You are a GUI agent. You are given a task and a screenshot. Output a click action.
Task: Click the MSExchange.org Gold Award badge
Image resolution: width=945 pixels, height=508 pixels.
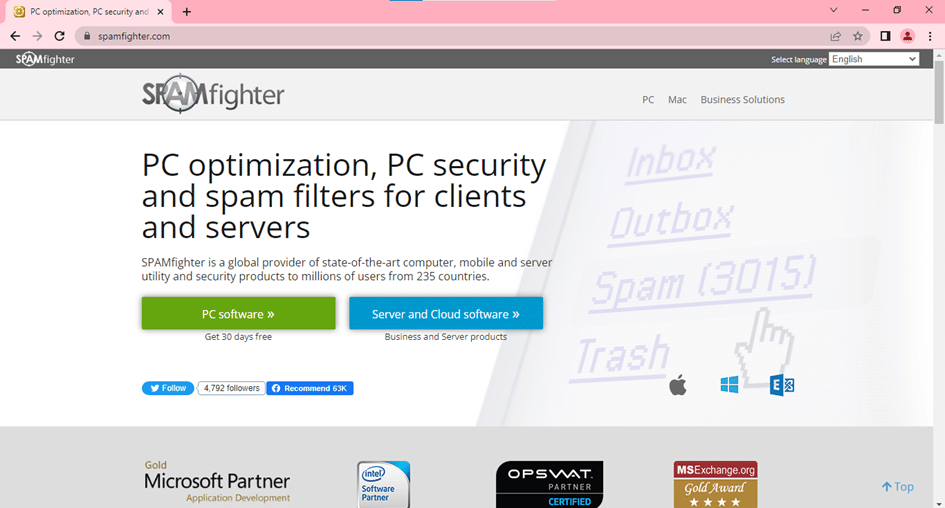[x=715, y=484]
